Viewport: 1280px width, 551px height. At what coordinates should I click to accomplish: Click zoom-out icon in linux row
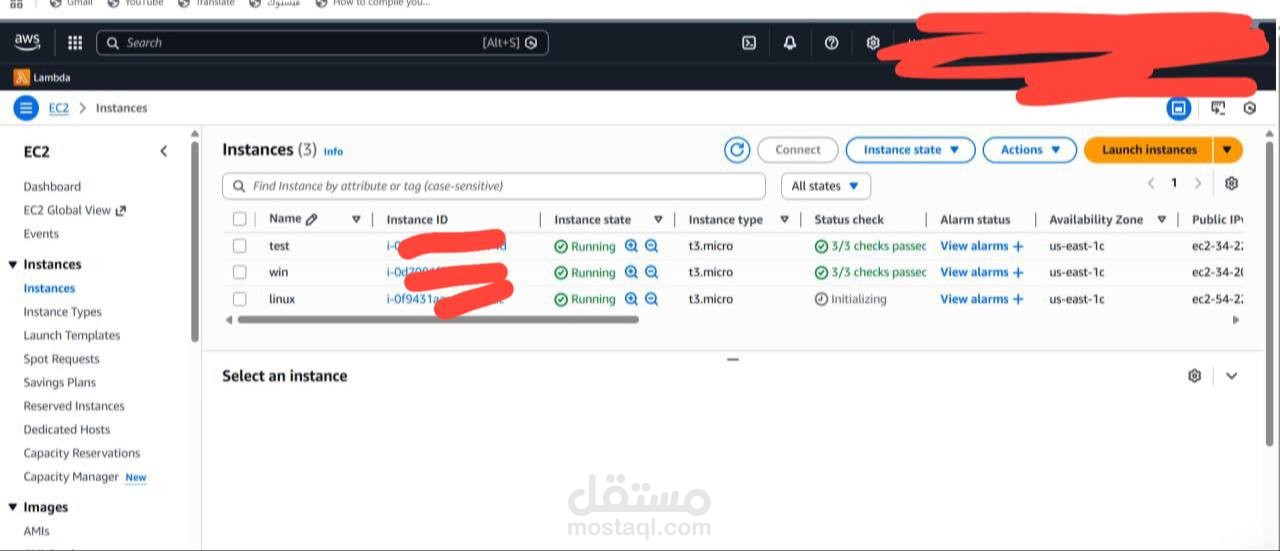651,299
